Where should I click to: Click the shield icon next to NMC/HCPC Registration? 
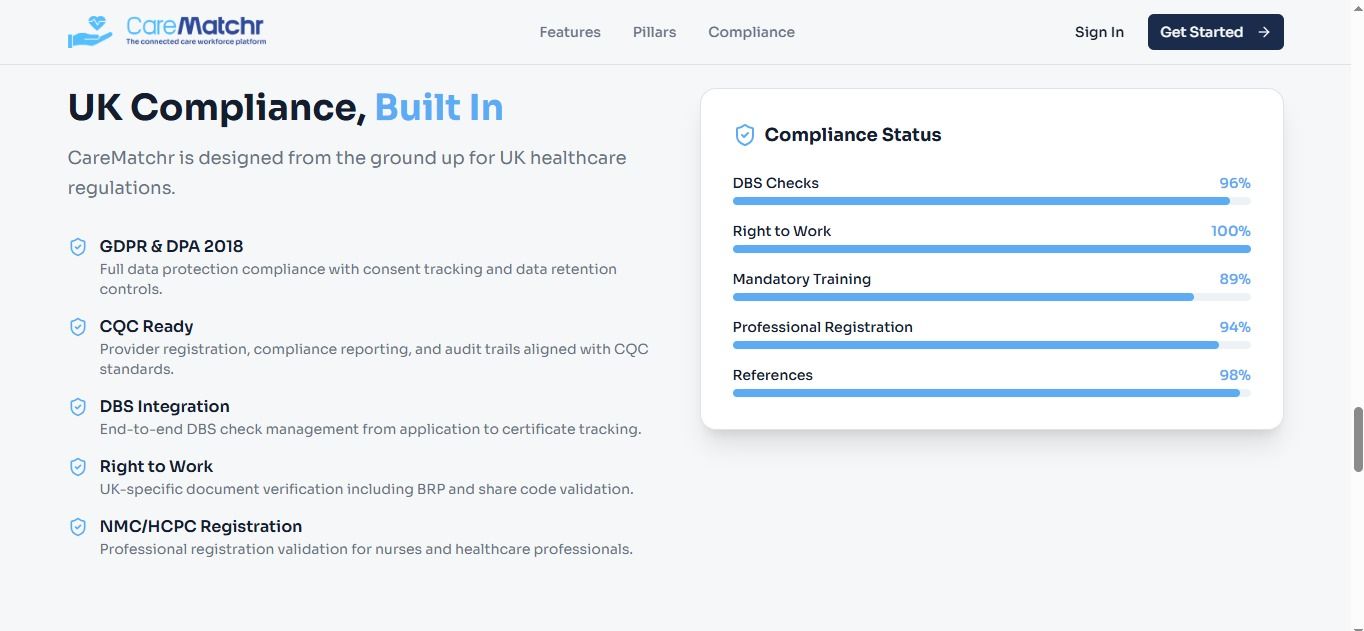[x=78, y=527]
